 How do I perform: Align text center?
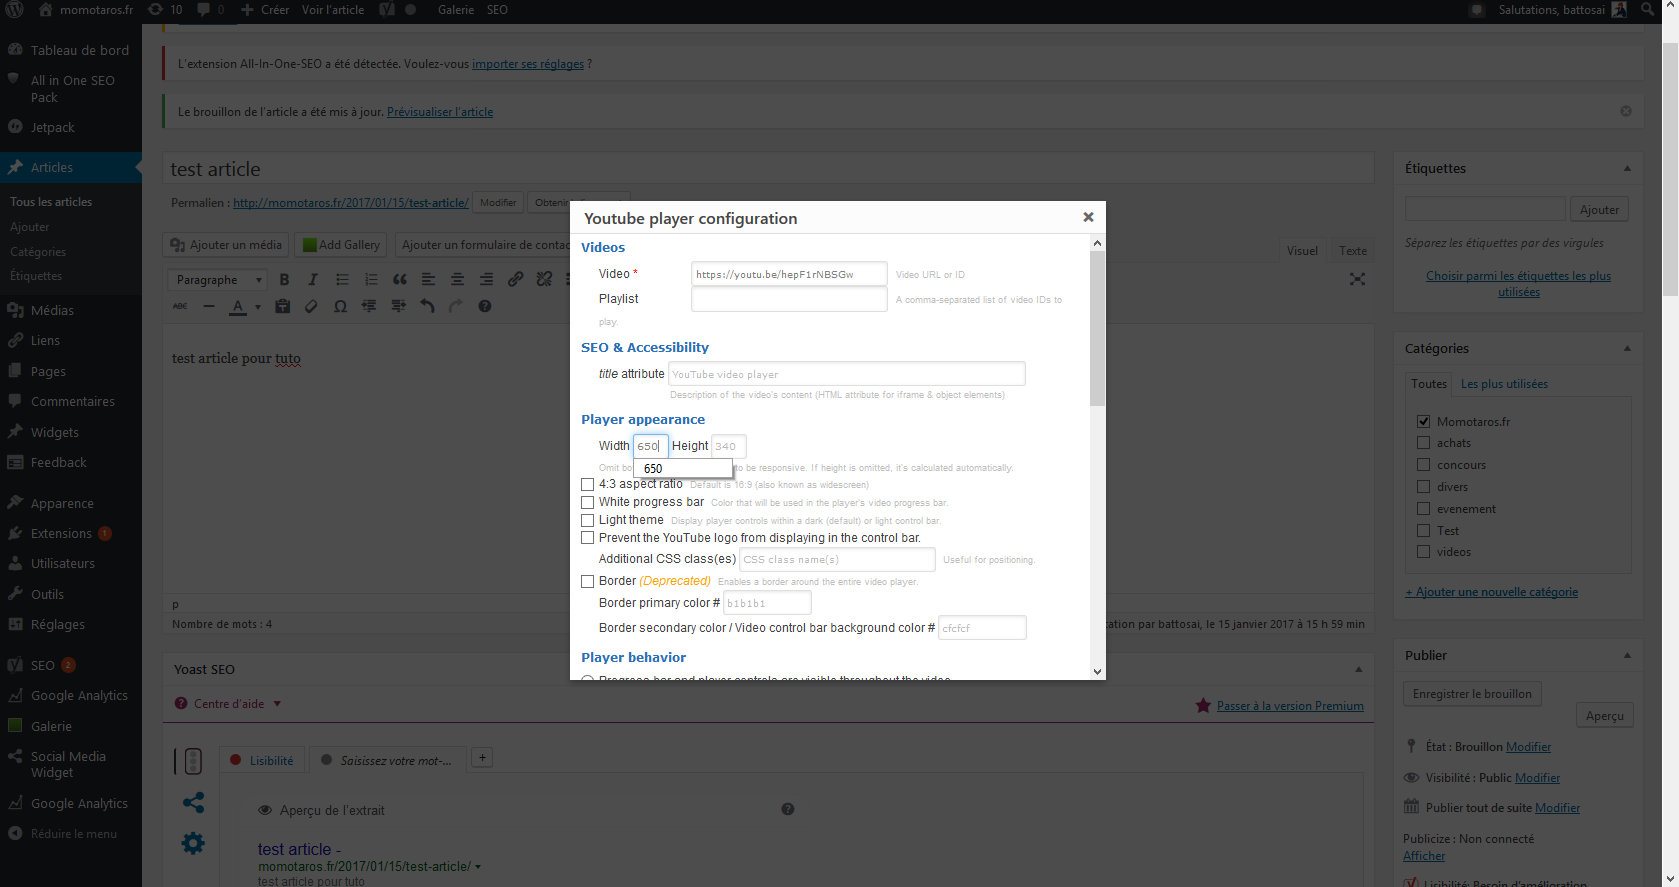457,280
